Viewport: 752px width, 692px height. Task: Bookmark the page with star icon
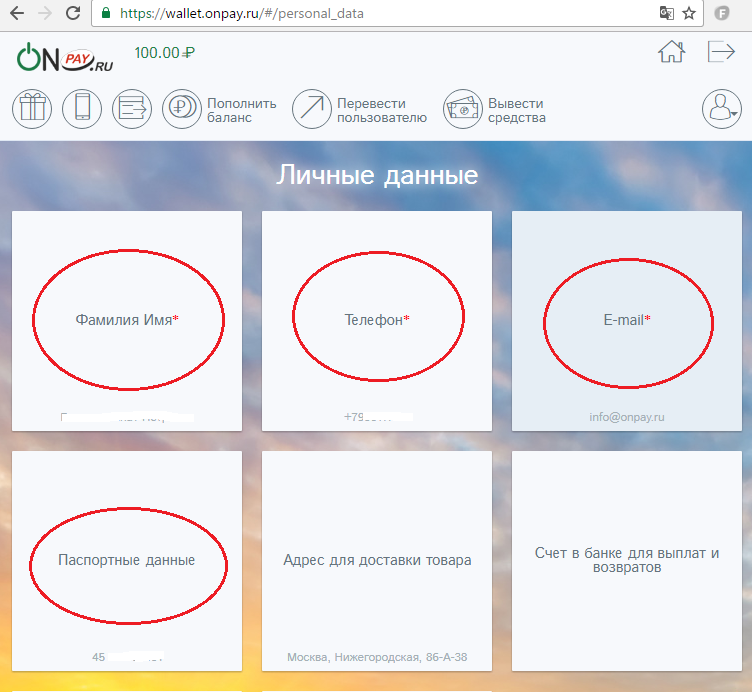point(689,14)
